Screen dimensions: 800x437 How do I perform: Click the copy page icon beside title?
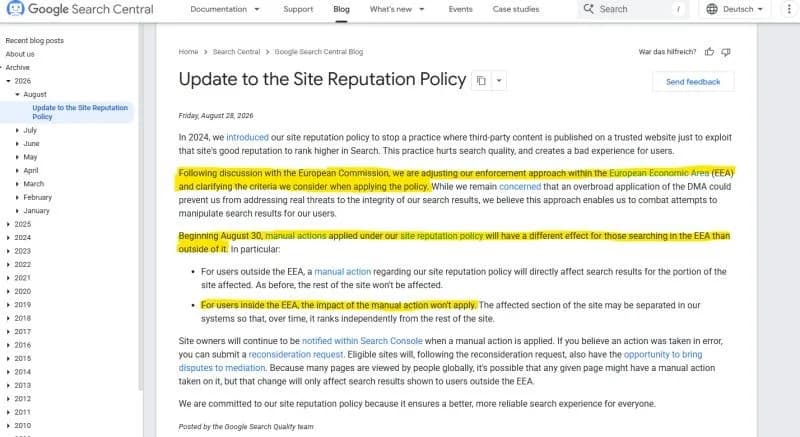pos(481,81)
